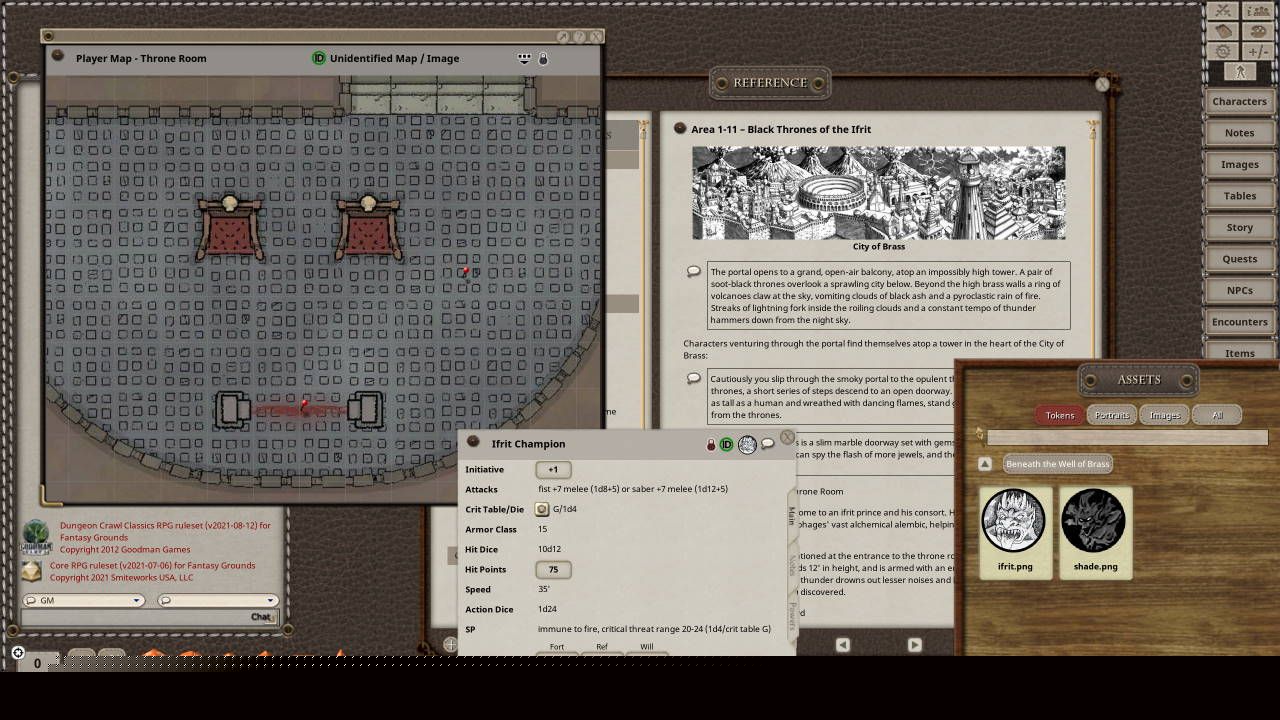1280x720 pixels.
Task: Click the modifier box showing 0
Action: 38,663
